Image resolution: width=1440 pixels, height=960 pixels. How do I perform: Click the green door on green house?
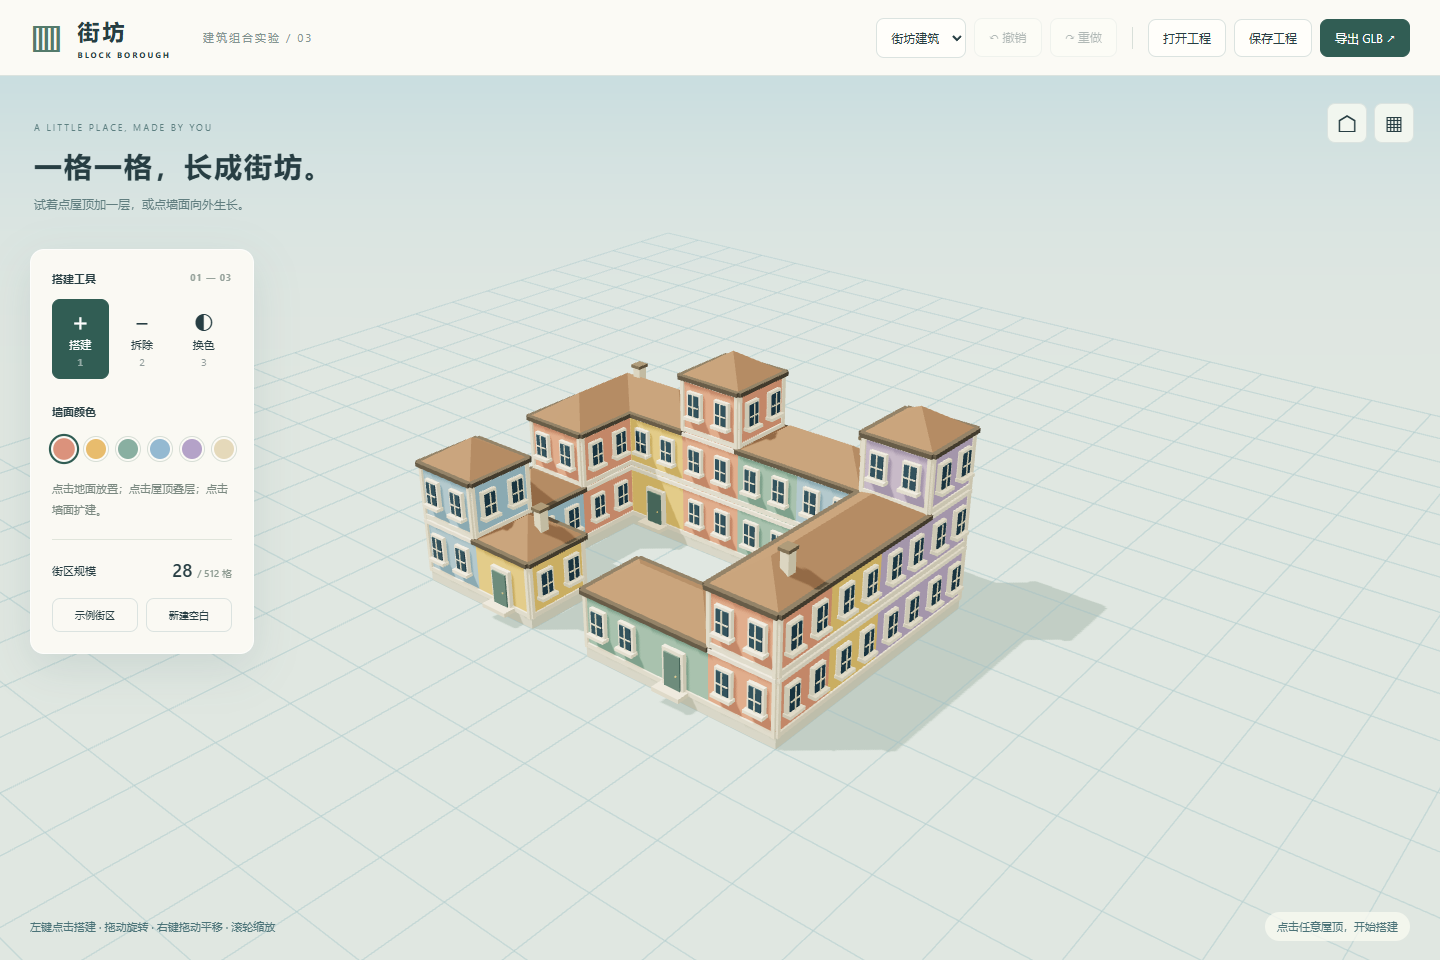[672, 671]
